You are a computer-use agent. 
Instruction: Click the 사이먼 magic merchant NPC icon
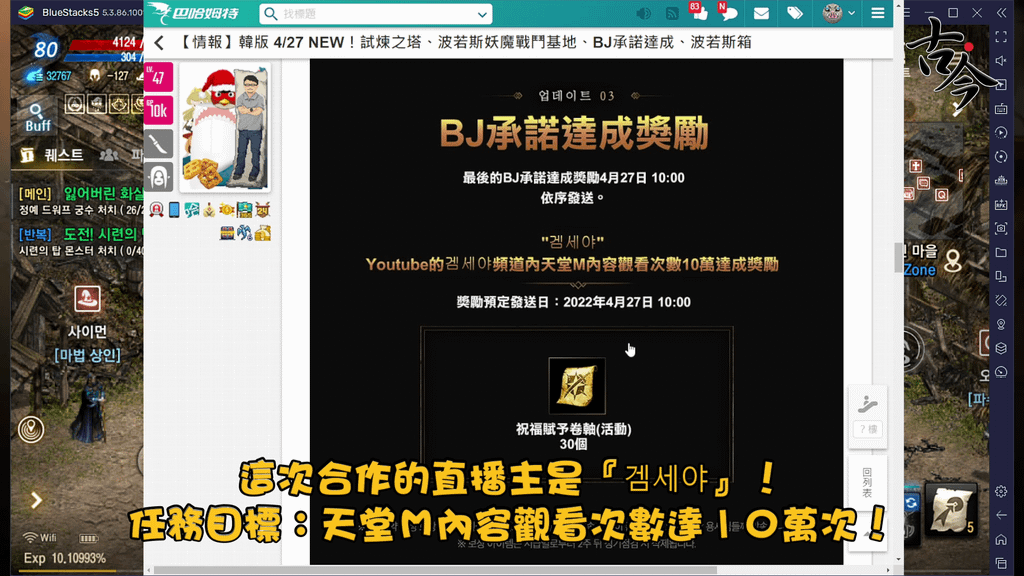coord(88,298)
